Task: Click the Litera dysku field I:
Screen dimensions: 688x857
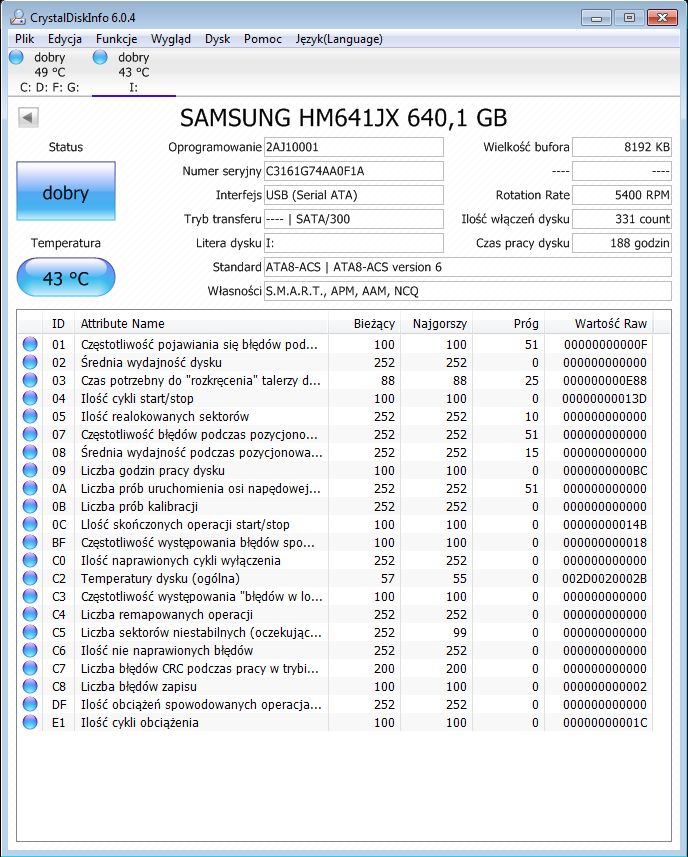Action: click(354, 243)
